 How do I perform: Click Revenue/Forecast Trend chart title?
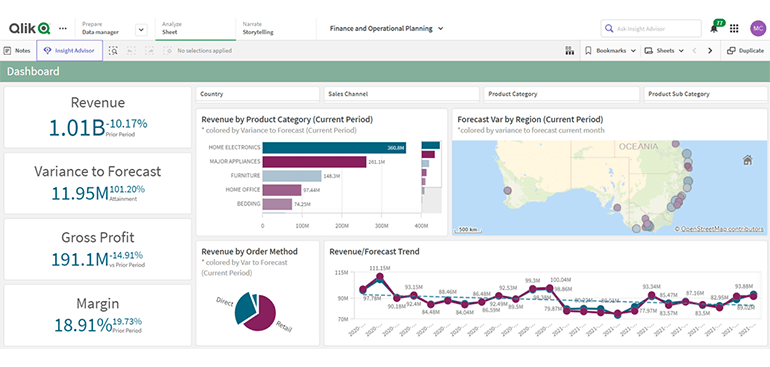point(374,252)
